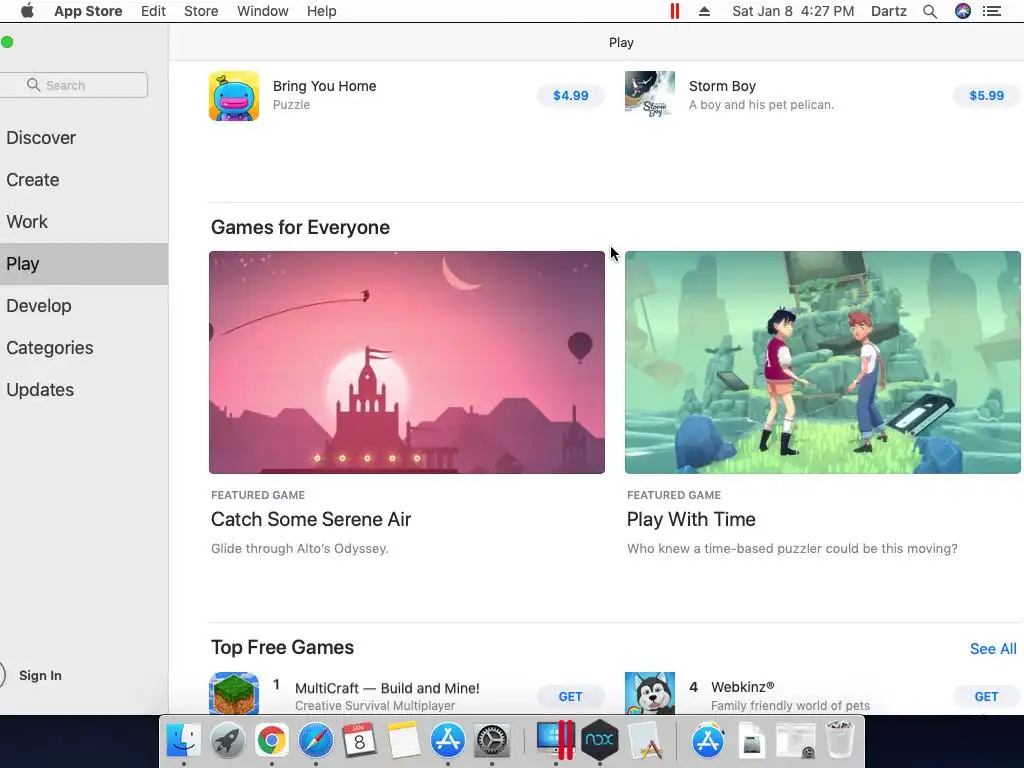Open document file icon in dock
This screenshot has width=1024, height=768.
tap(752, 741)
